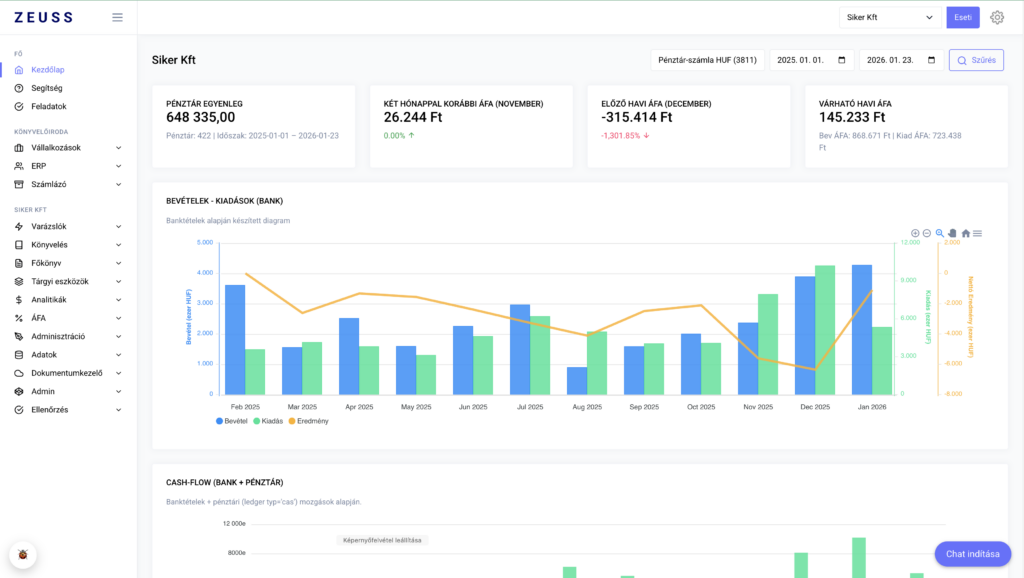Start a chat with Chat indítása
This screenshot has height=578, width=1024.
(972, 554)
